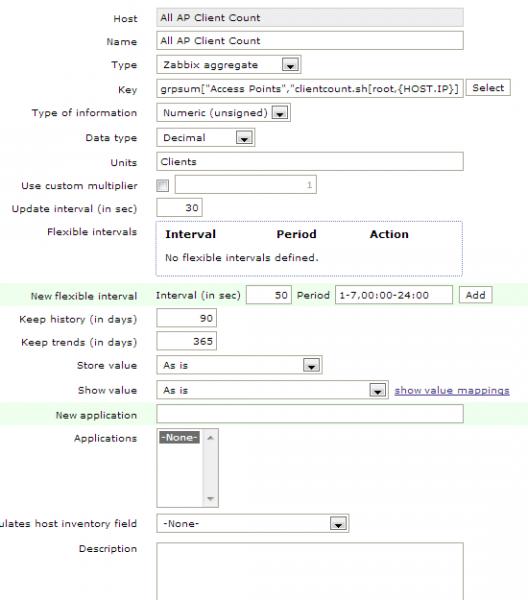528x600 pixels.
Task: Open the host inventory field dropdown
Action: 253,523
